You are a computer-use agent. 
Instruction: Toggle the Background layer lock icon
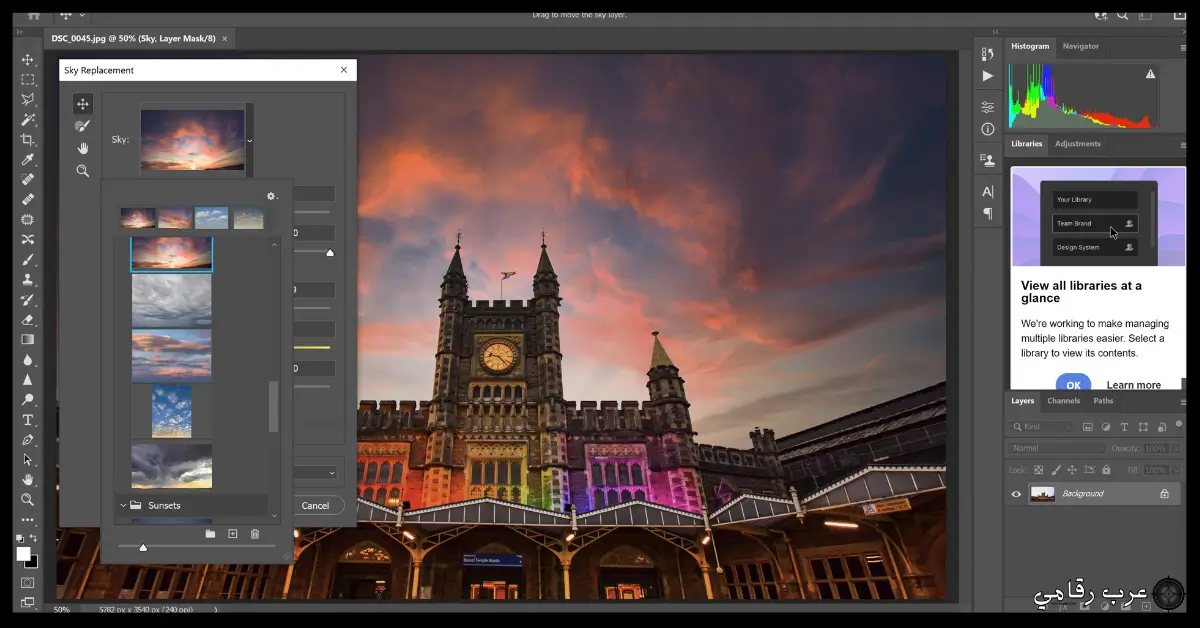pyautogui.click(x=1164, y=494)
